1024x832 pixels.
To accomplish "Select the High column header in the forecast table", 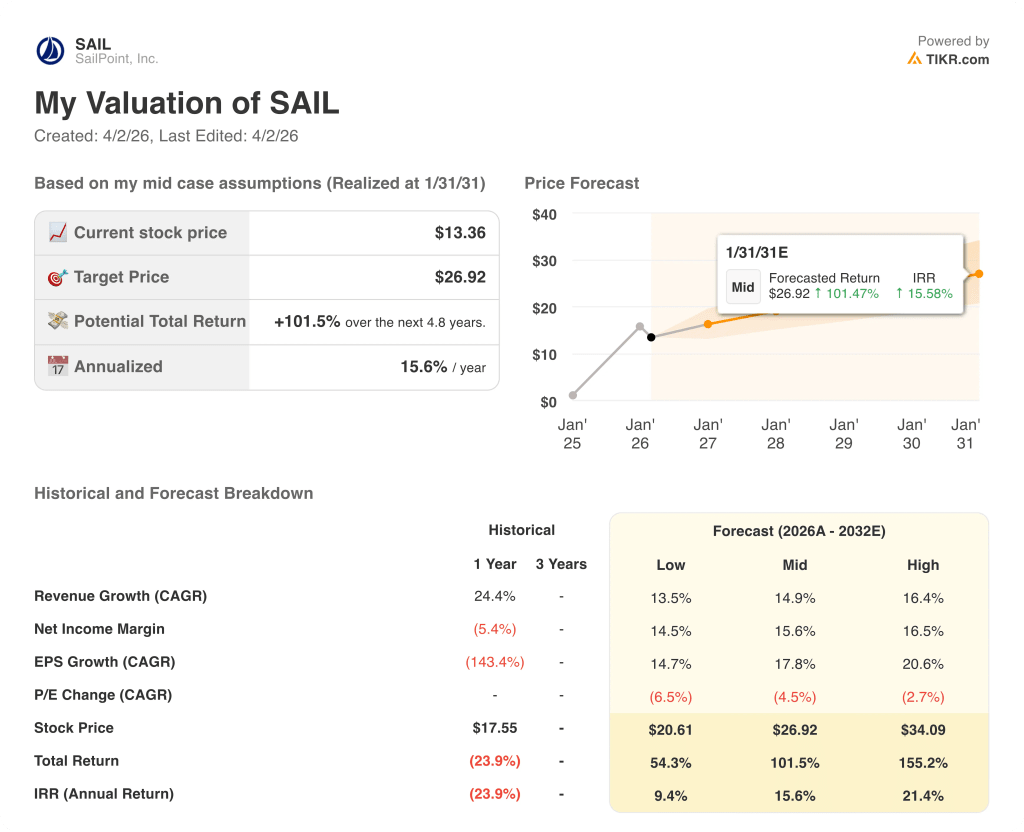I will 922,565.
